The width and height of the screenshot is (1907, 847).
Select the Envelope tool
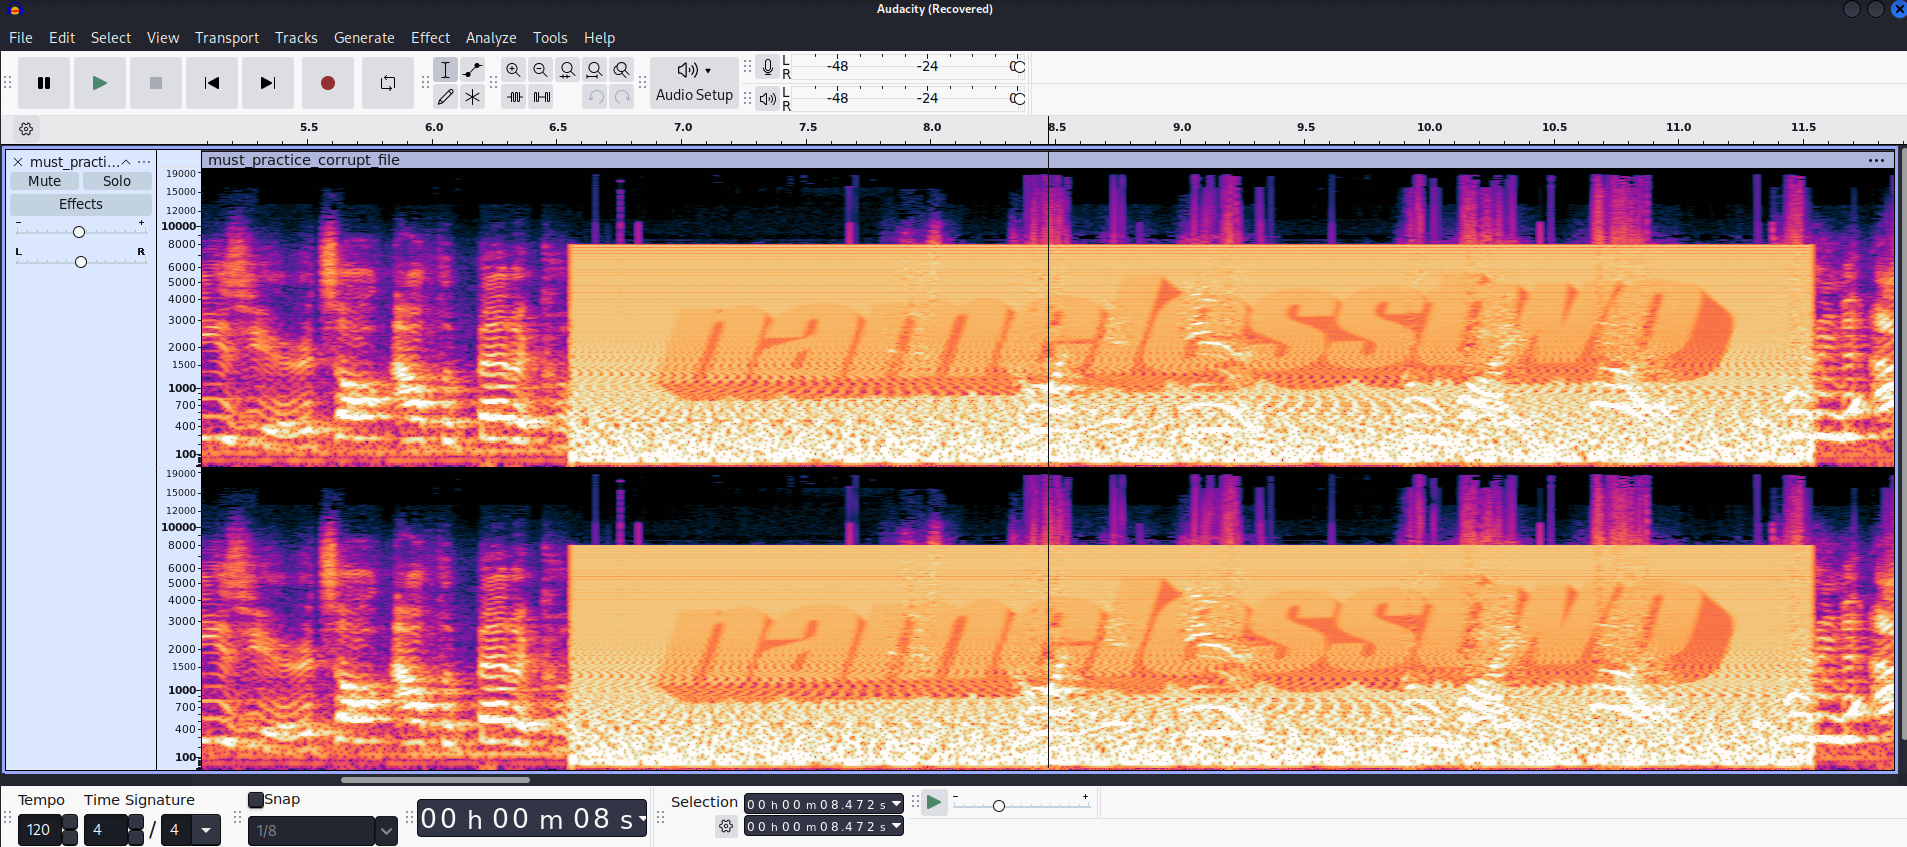coord(473,69)
